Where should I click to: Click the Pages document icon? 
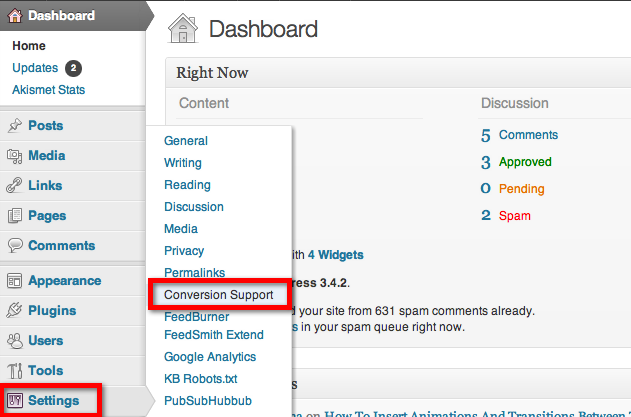pyautogui.click(x=14, y=216)
